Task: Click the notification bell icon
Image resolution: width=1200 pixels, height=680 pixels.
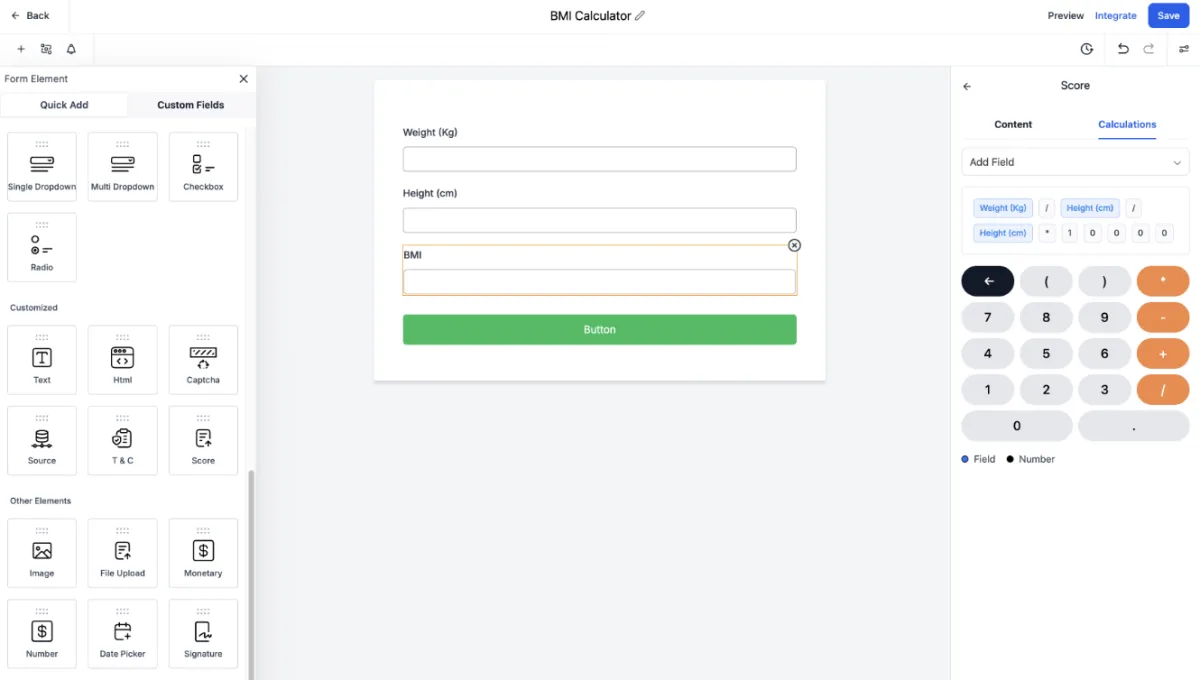Action: click(x=71, y=49)
